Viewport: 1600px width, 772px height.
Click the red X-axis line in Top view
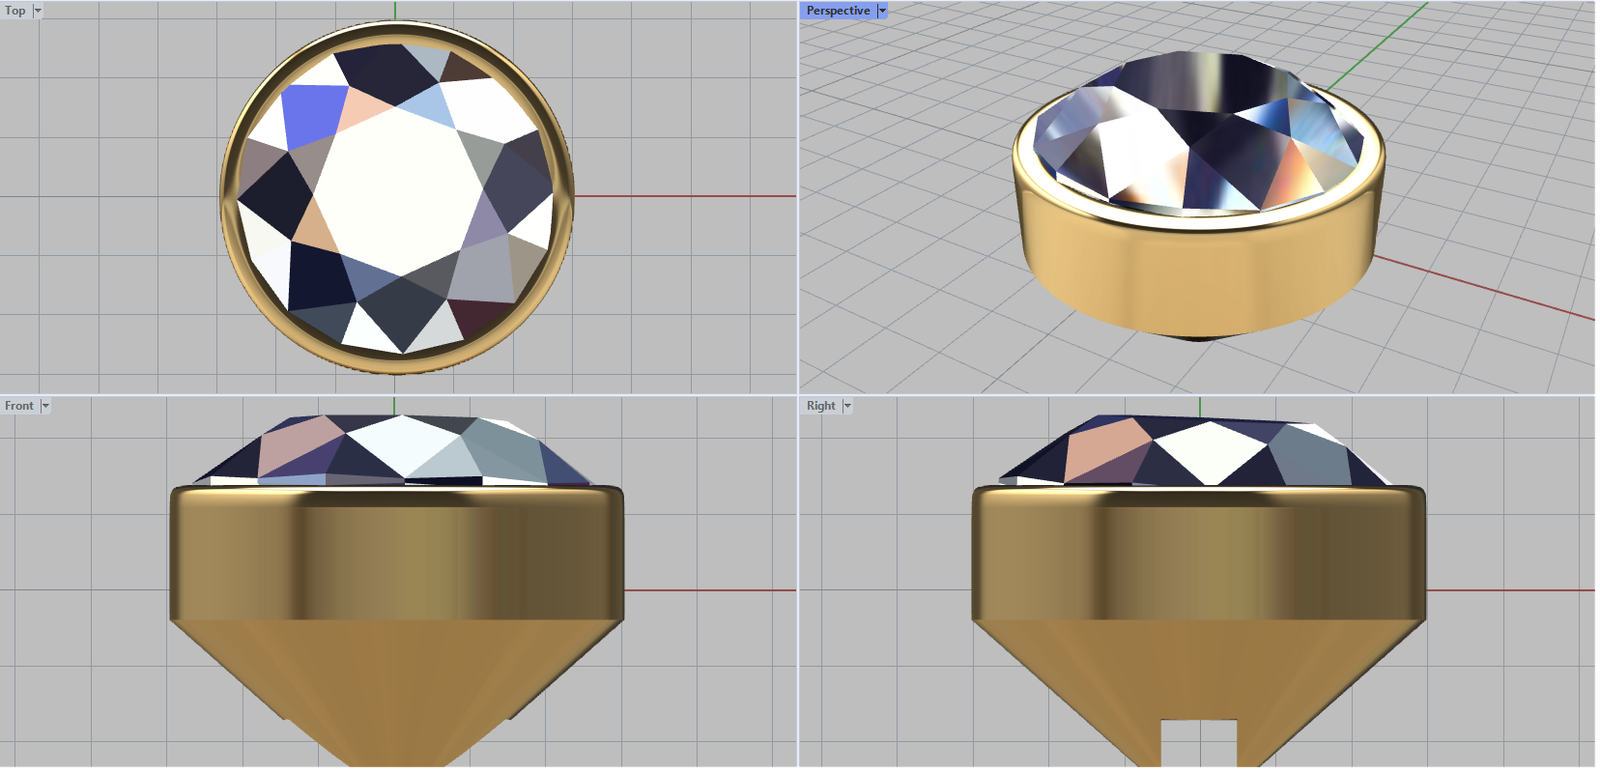pyautogui.click(x=690, y=196)
